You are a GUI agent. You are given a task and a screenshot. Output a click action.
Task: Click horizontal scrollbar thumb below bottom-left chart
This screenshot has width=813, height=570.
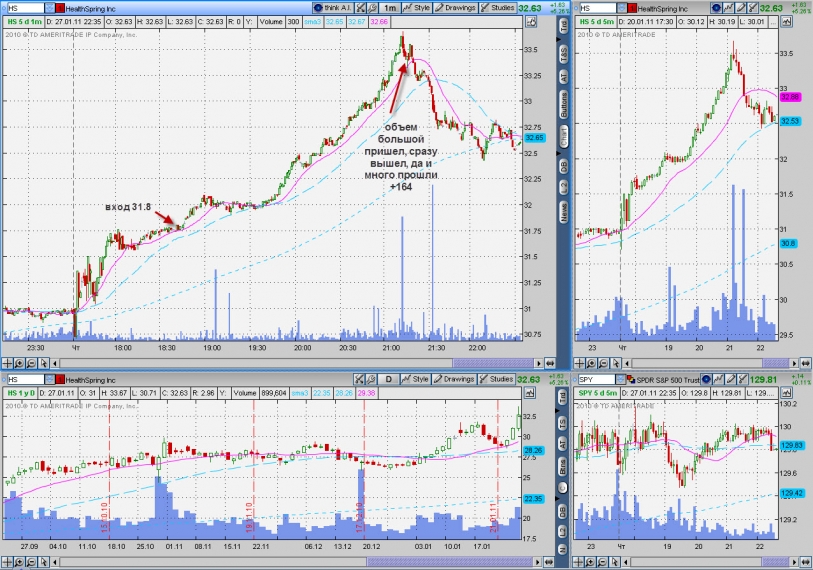pyautogui.click(x=451, y=562)
